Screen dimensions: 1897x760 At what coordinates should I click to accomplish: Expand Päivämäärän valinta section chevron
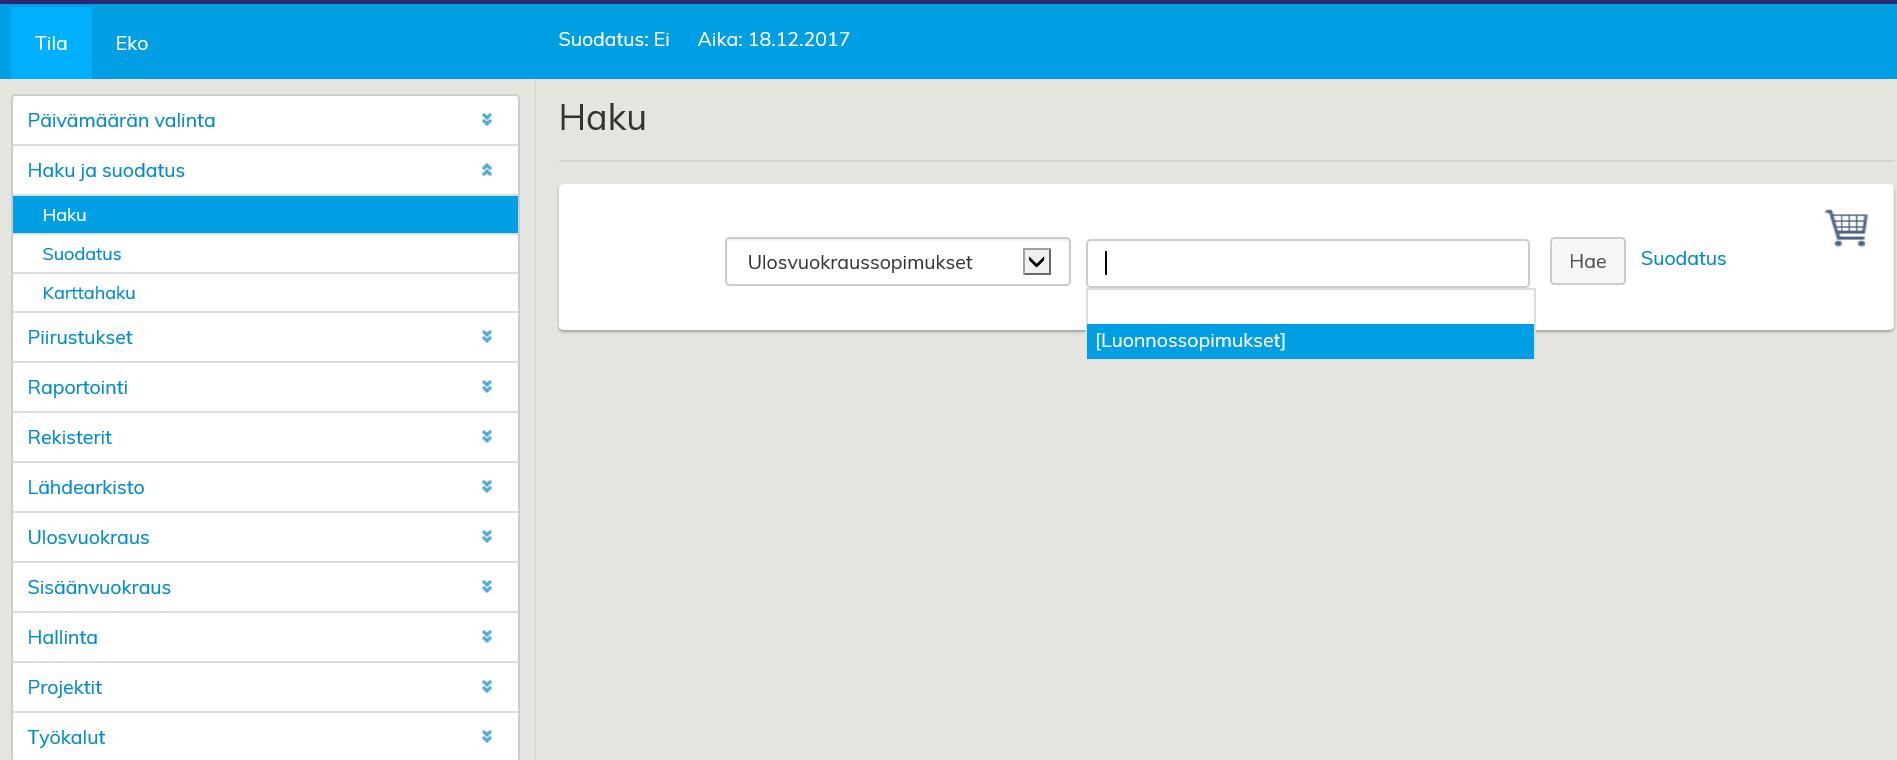tap(487, 120)
